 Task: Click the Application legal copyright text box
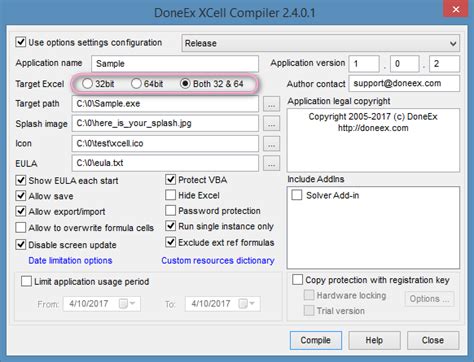(x=373, y=140)
